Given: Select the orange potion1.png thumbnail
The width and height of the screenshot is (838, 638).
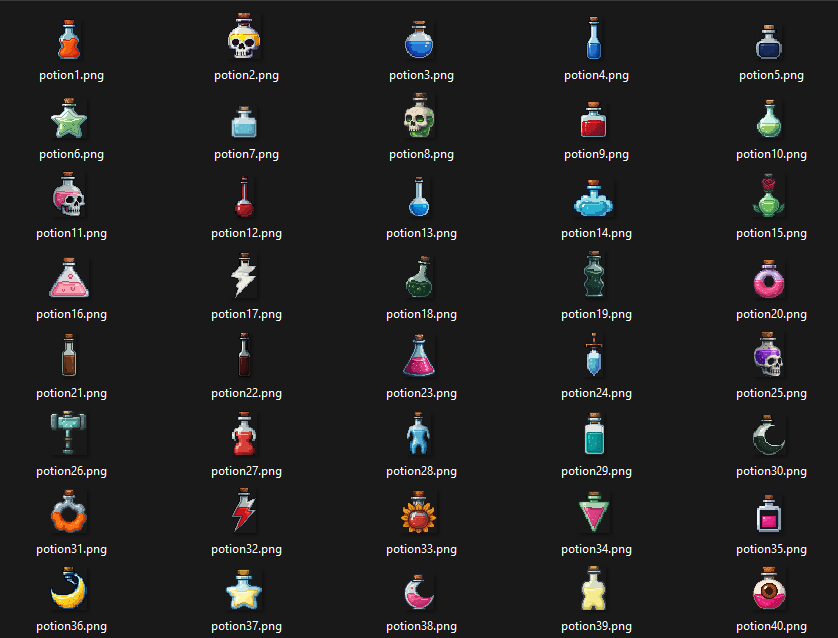Looking at the screenshot, I should tap(69, 40).
